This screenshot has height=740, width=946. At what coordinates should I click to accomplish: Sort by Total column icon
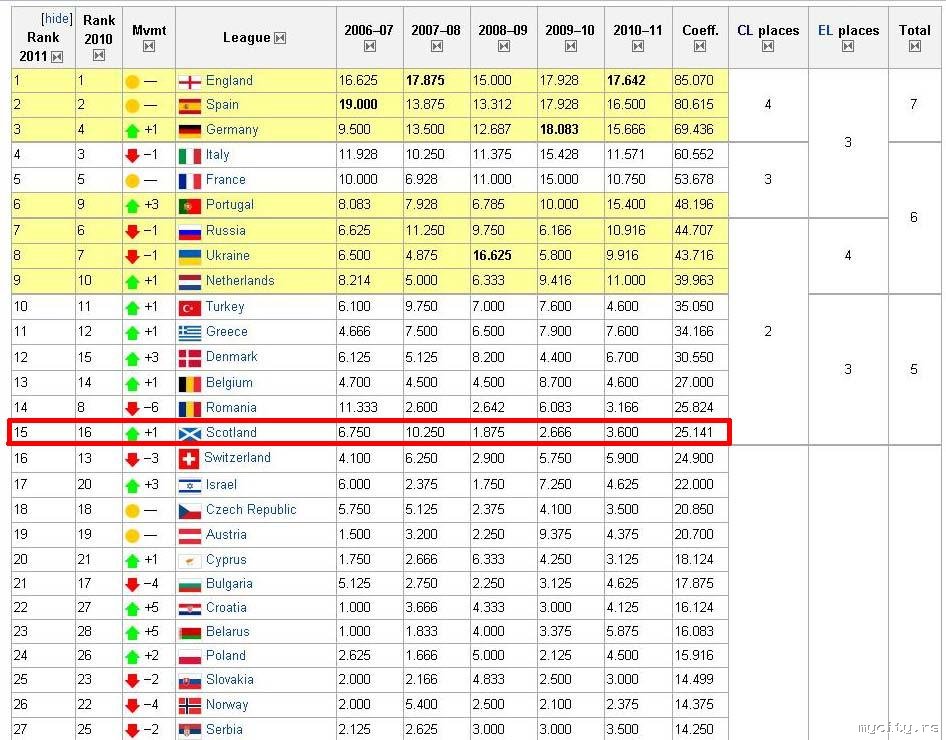[915, 46]
